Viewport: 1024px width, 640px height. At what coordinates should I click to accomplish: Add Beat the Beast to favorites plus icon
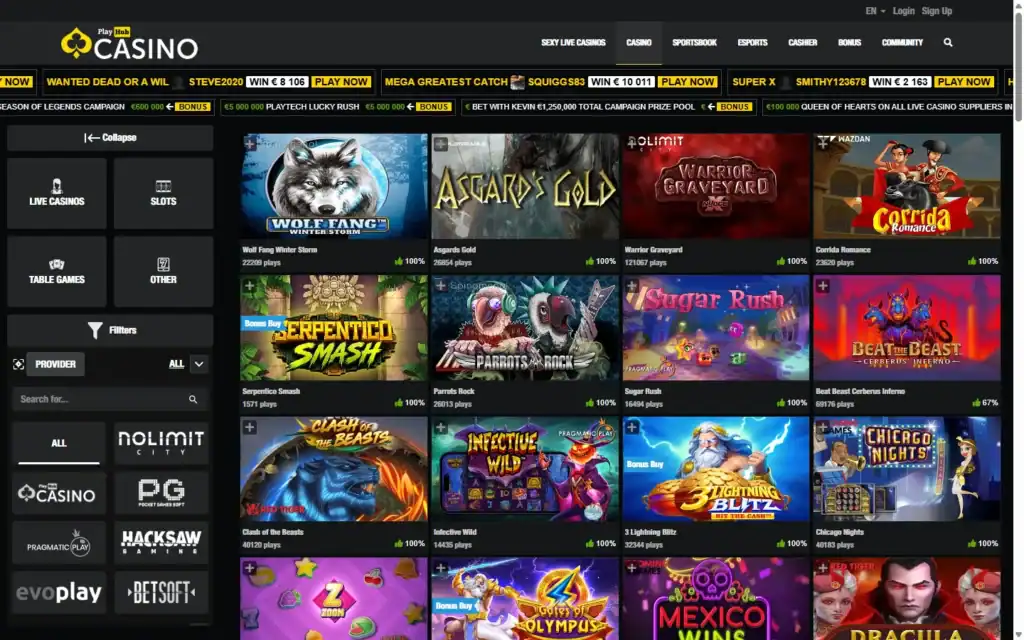[x=823, y=285]
